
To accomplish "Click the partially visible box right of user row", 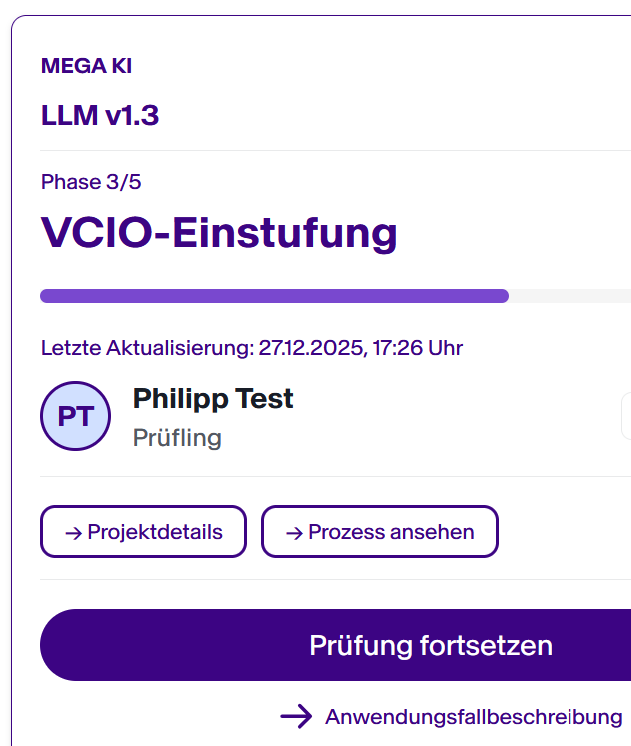I will click(626, 416).
